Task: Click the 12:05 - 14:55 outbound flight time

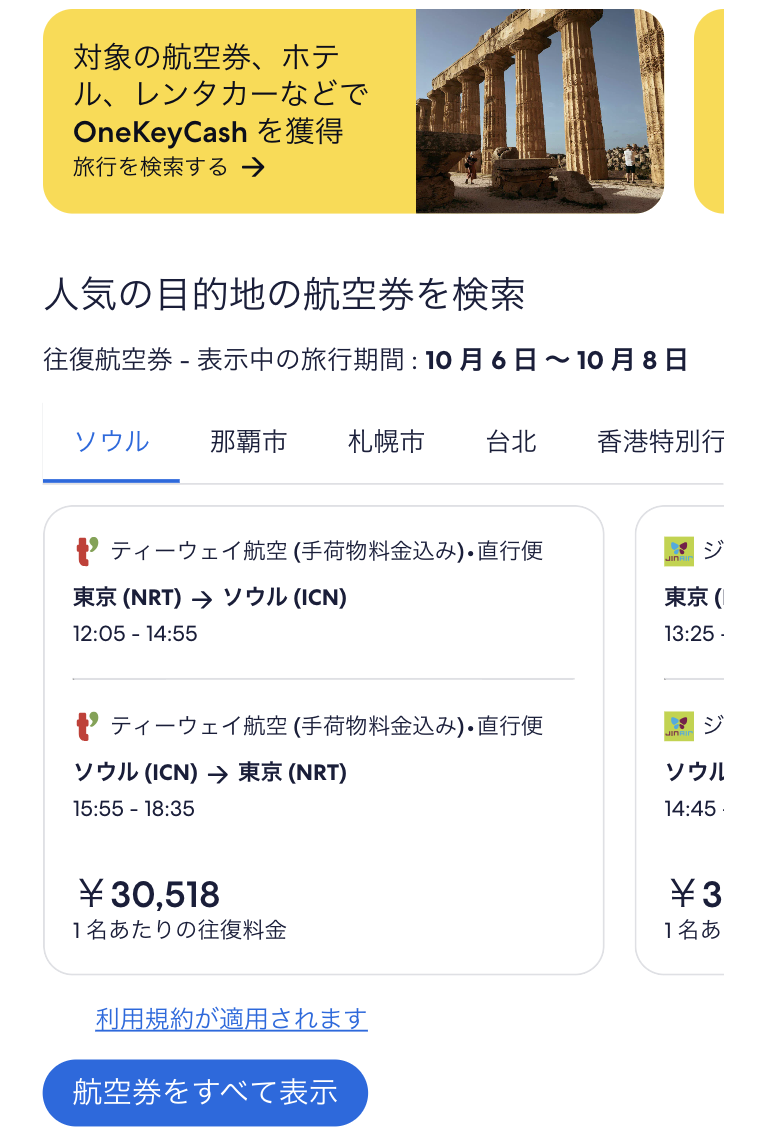Action: click(x=135, y=634)
